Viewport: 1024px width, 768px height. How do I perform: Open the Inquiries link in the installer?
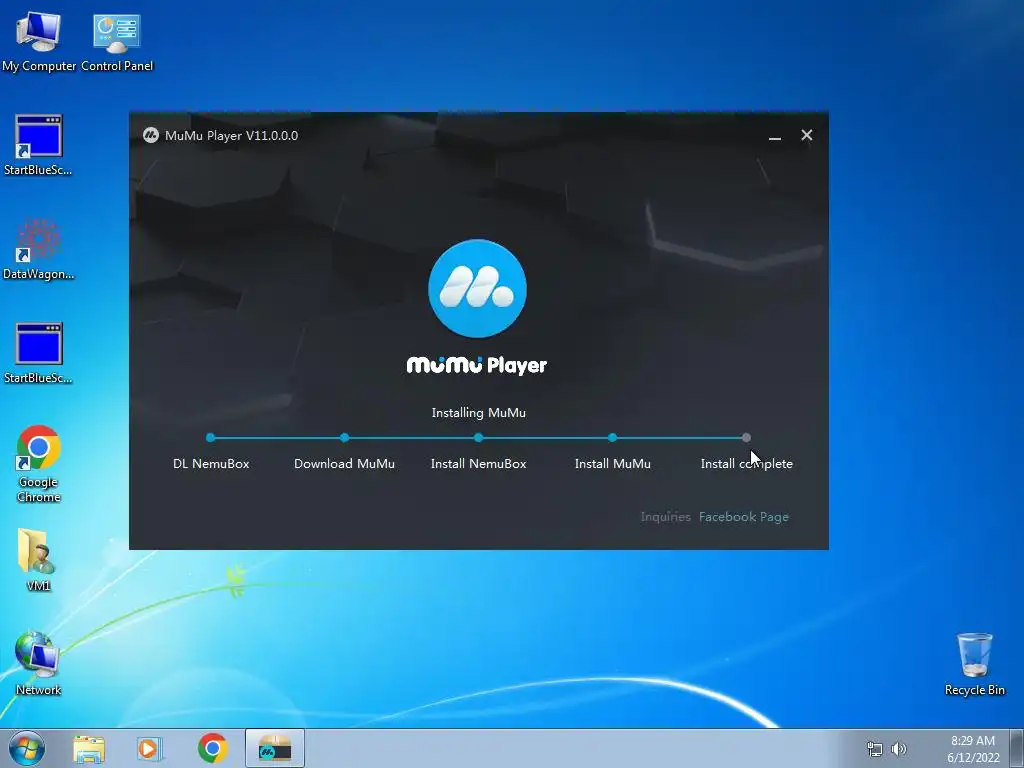click(665, 517)
